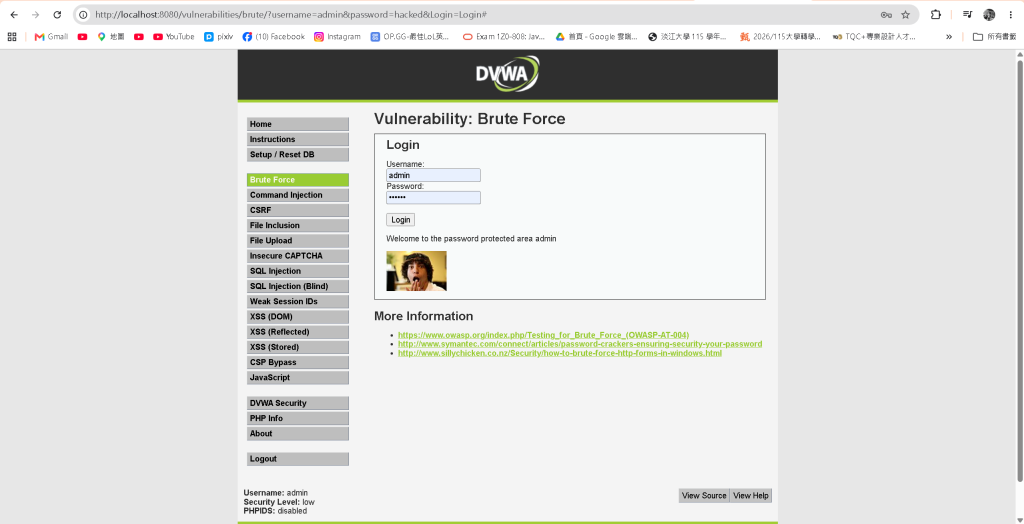Open the Chrome three-dot menu

click(x=1010, y=14)
